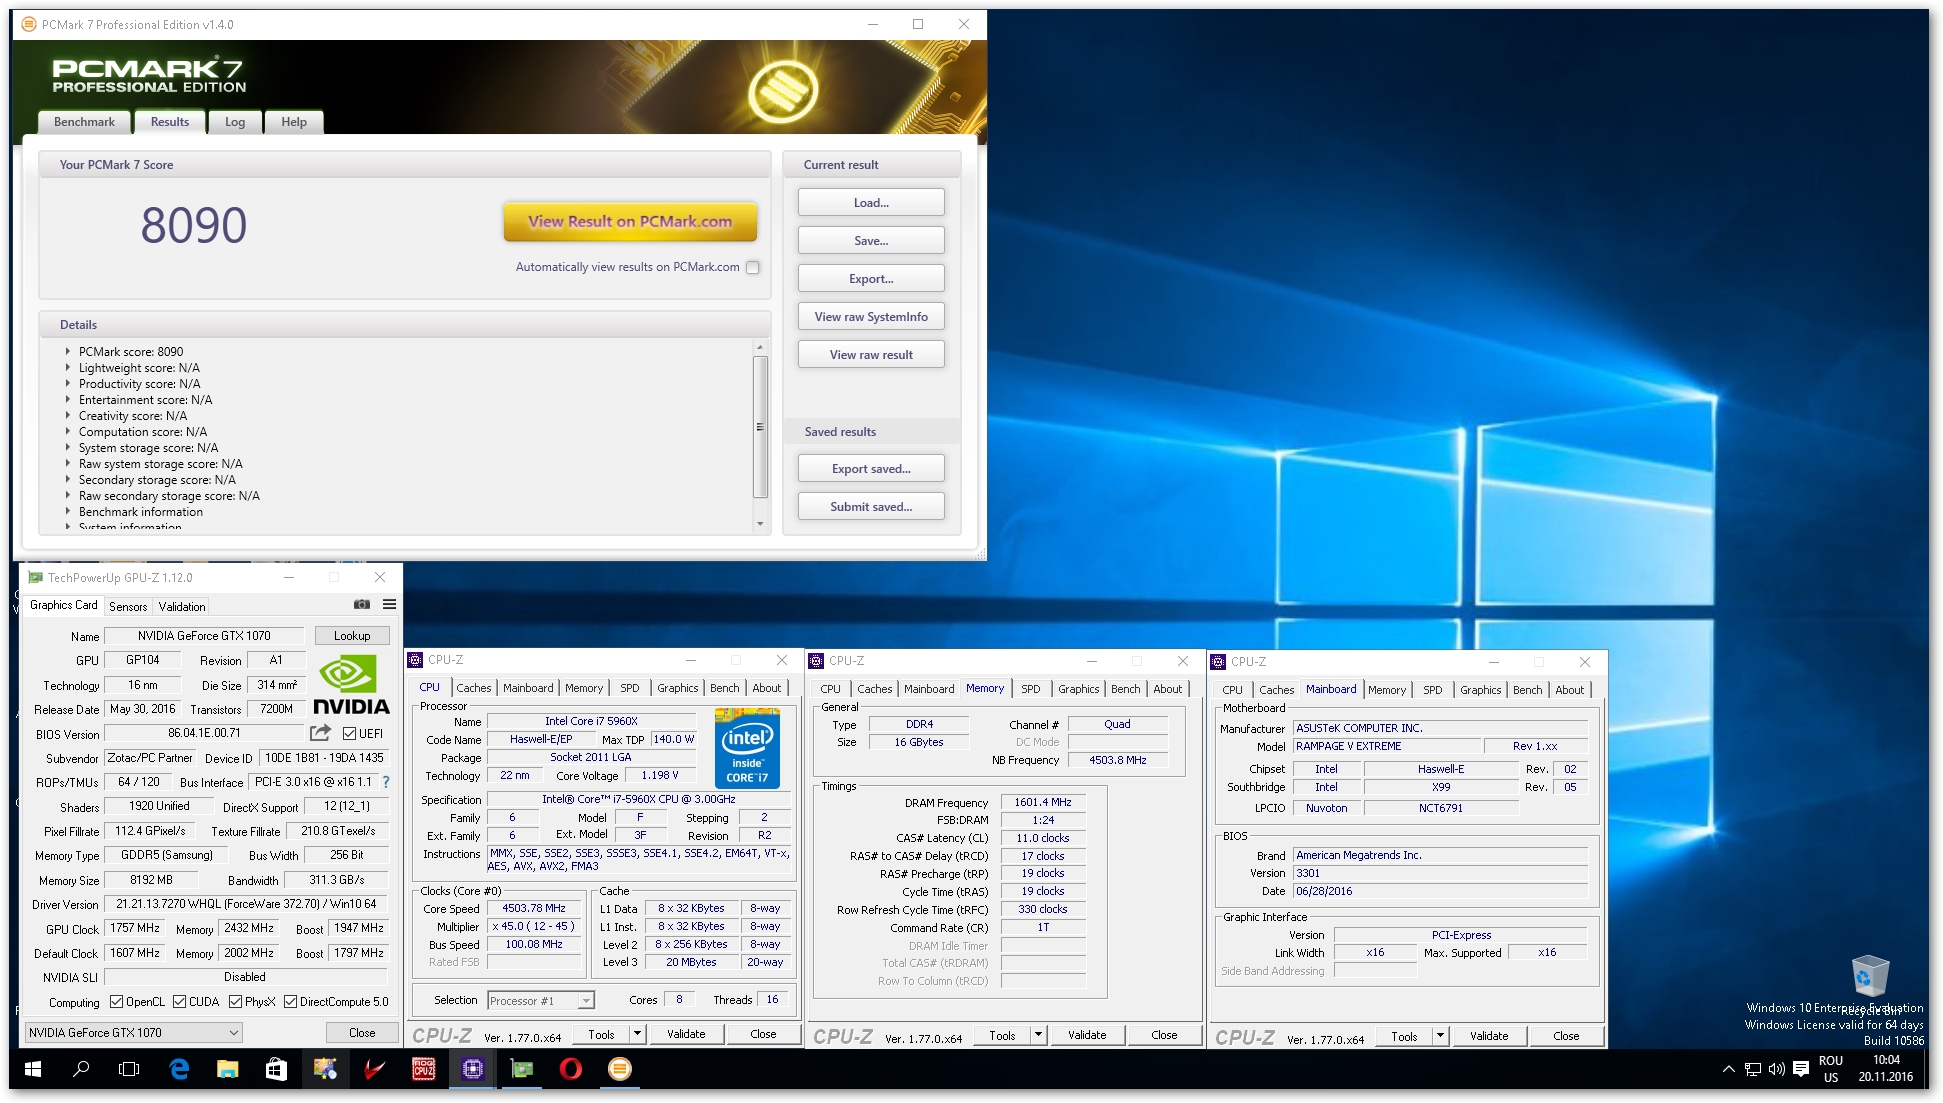Image resolution: width=1943 pixels, height=1103 pixels.
Task: Open the GPU-Z hamburger menu icon
Action: pos(389,604)
